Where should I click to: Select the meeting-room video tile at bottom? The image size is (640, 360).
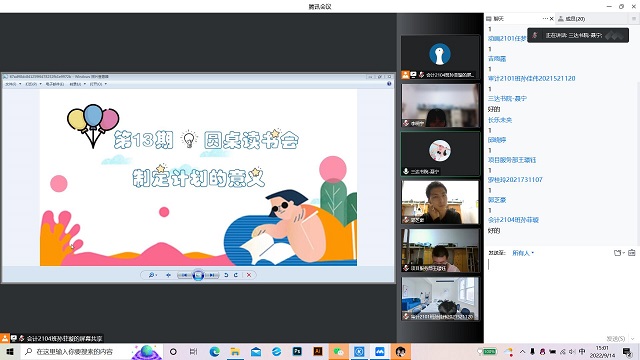tap(440, 299)
